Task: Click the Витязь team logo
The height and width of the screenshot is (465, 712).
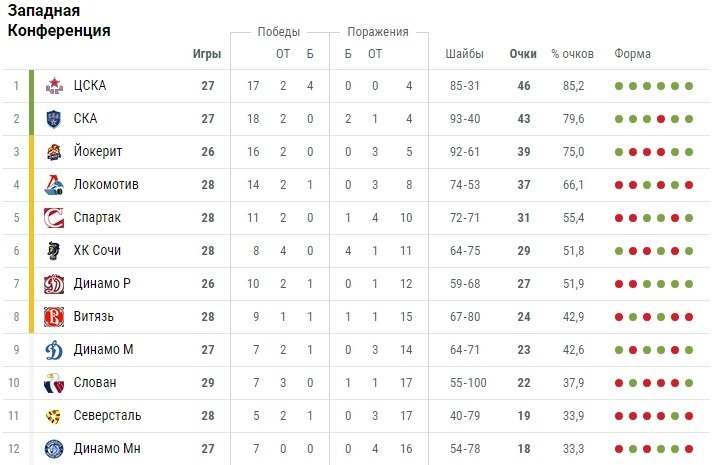Action: (x=54, y=317)
